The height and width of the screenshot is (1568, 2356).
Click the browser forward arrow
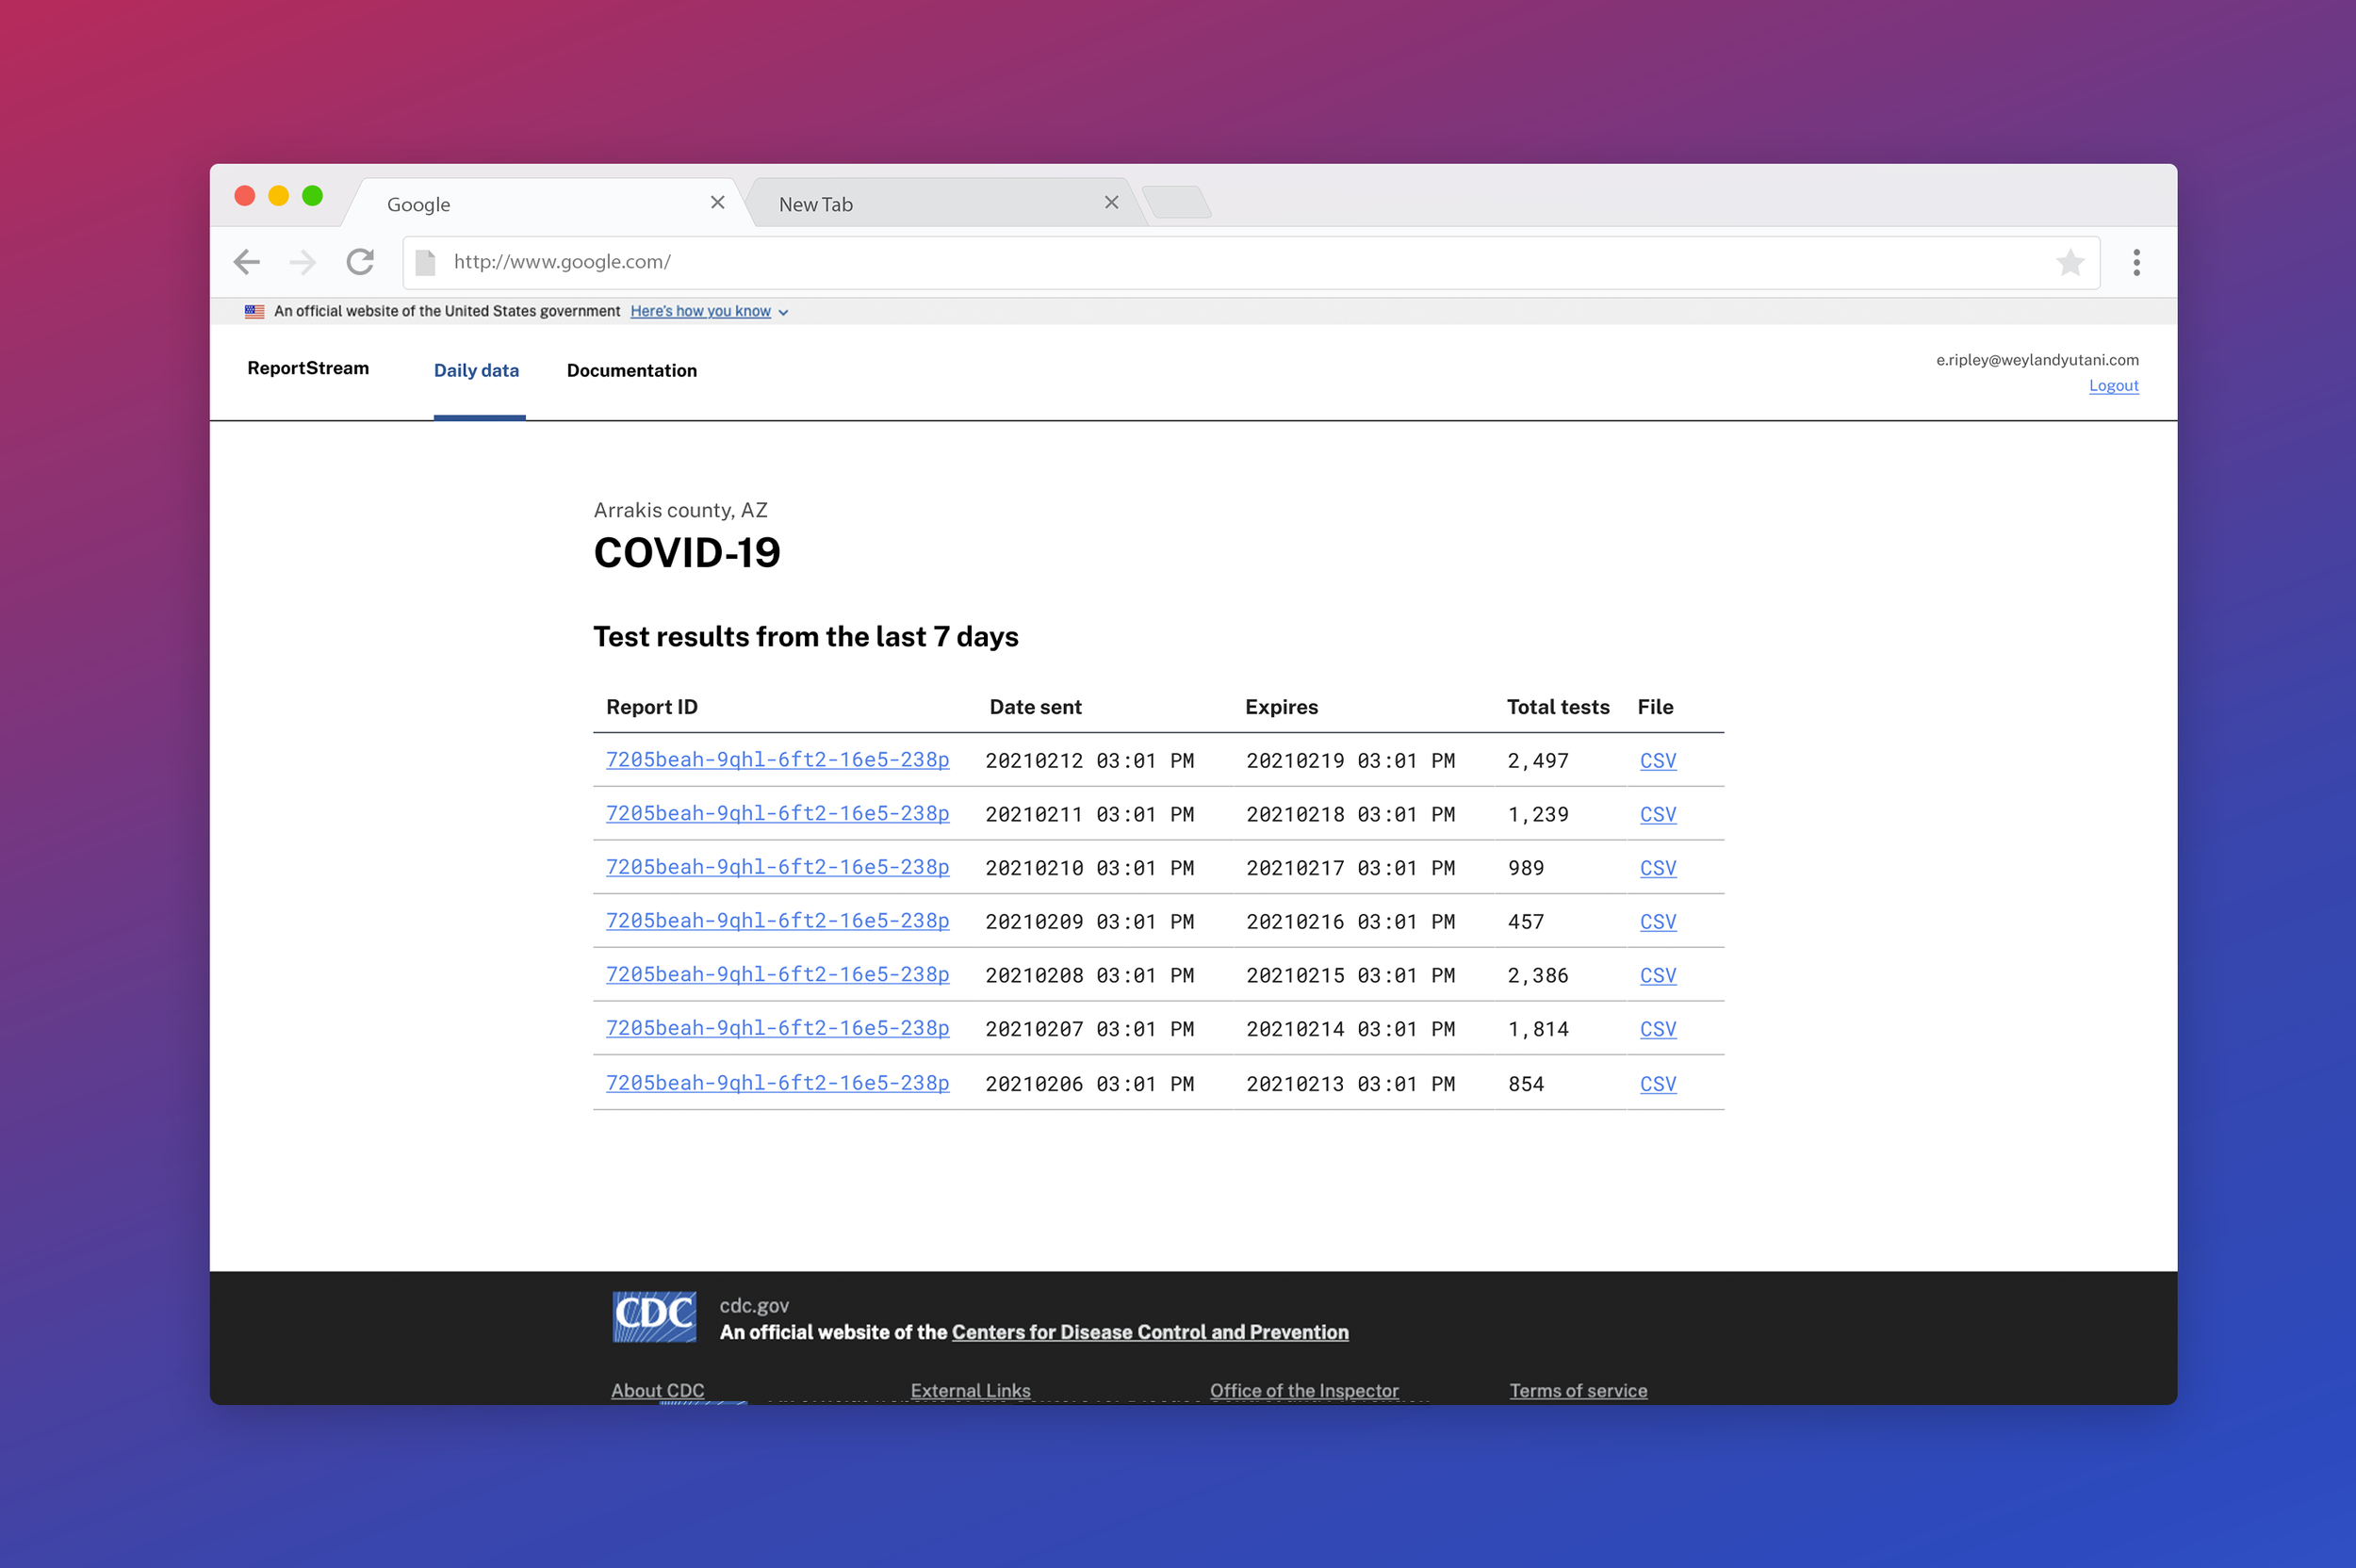tap(302, 262)
